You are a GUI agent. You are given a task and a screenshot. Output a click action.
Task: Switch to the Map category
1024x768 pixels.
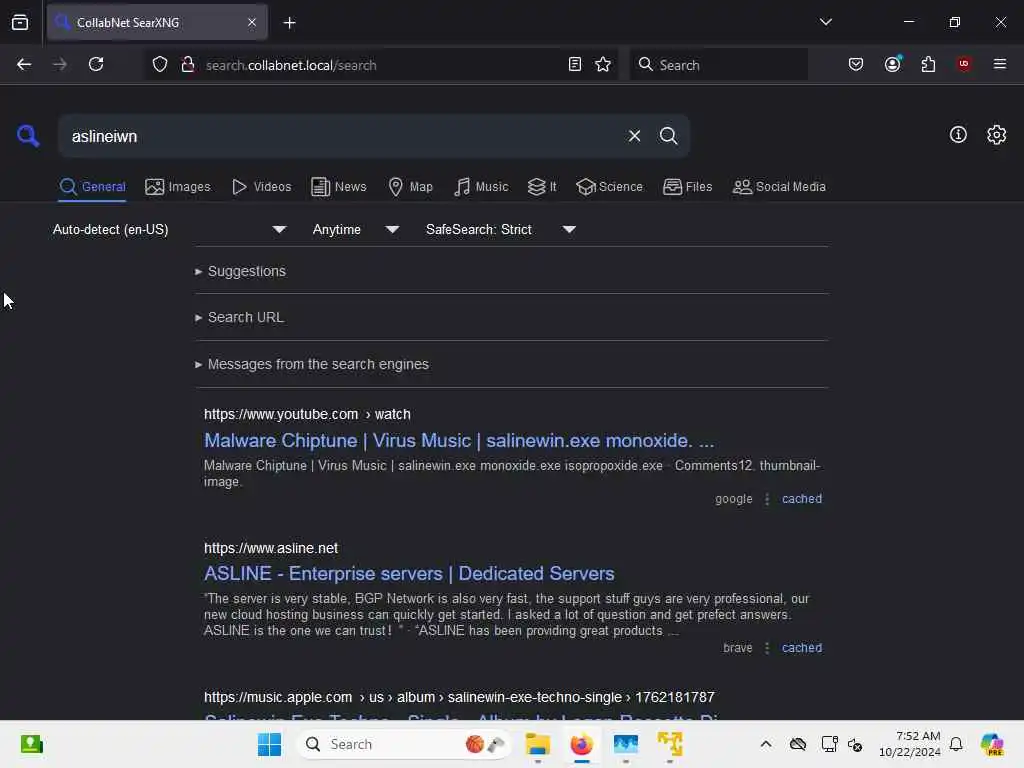pyautogui.click(x=410, y=187)
